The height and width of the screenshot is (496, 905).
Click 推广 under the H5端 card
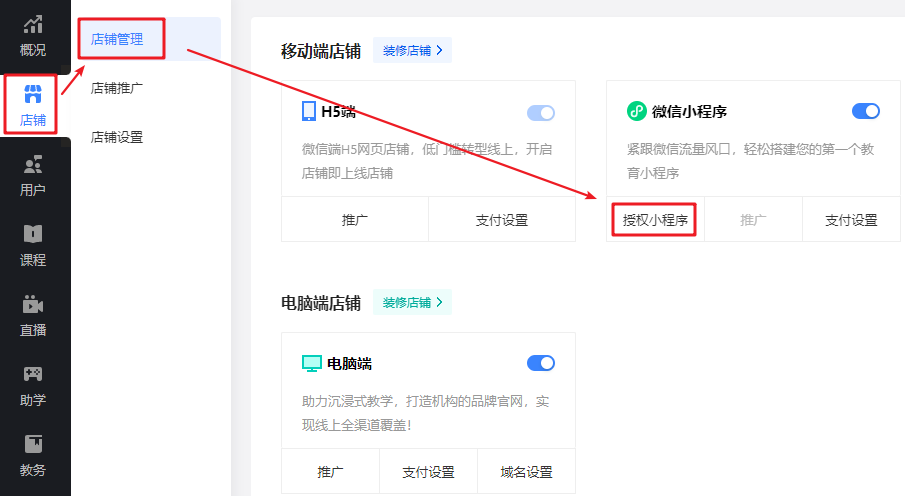355,219
